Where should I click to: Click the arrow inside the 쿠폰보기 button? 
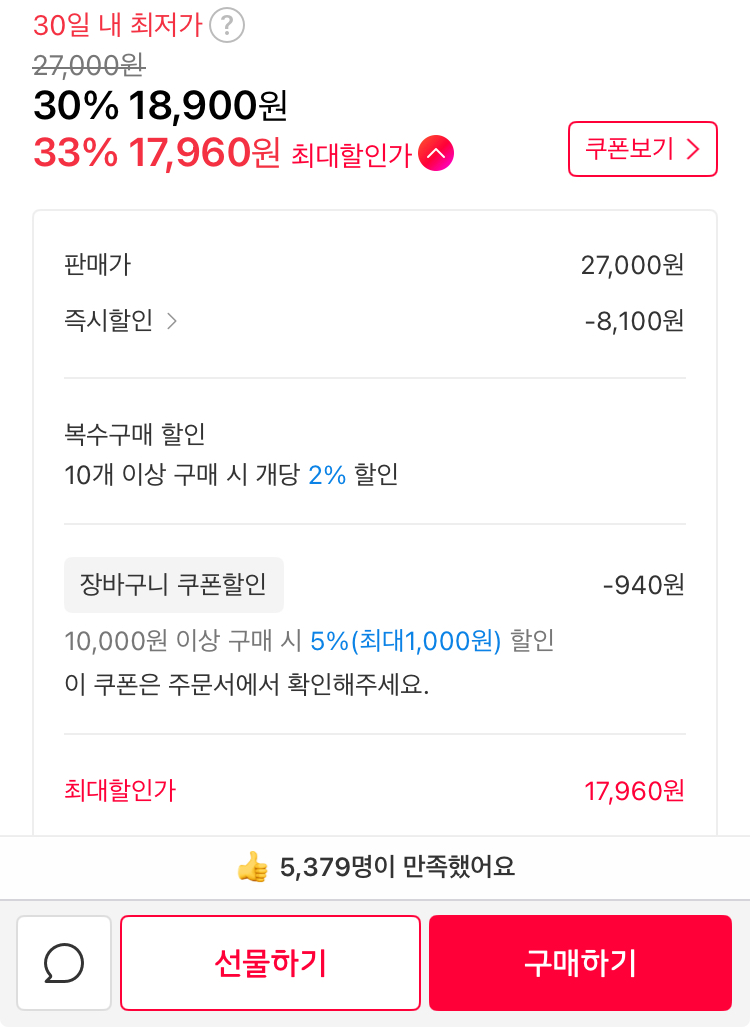click(x=693, y=149)
